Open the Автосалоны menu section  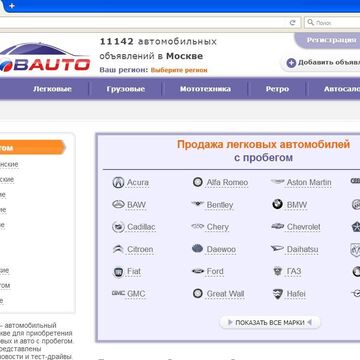[x=342, y=89]
